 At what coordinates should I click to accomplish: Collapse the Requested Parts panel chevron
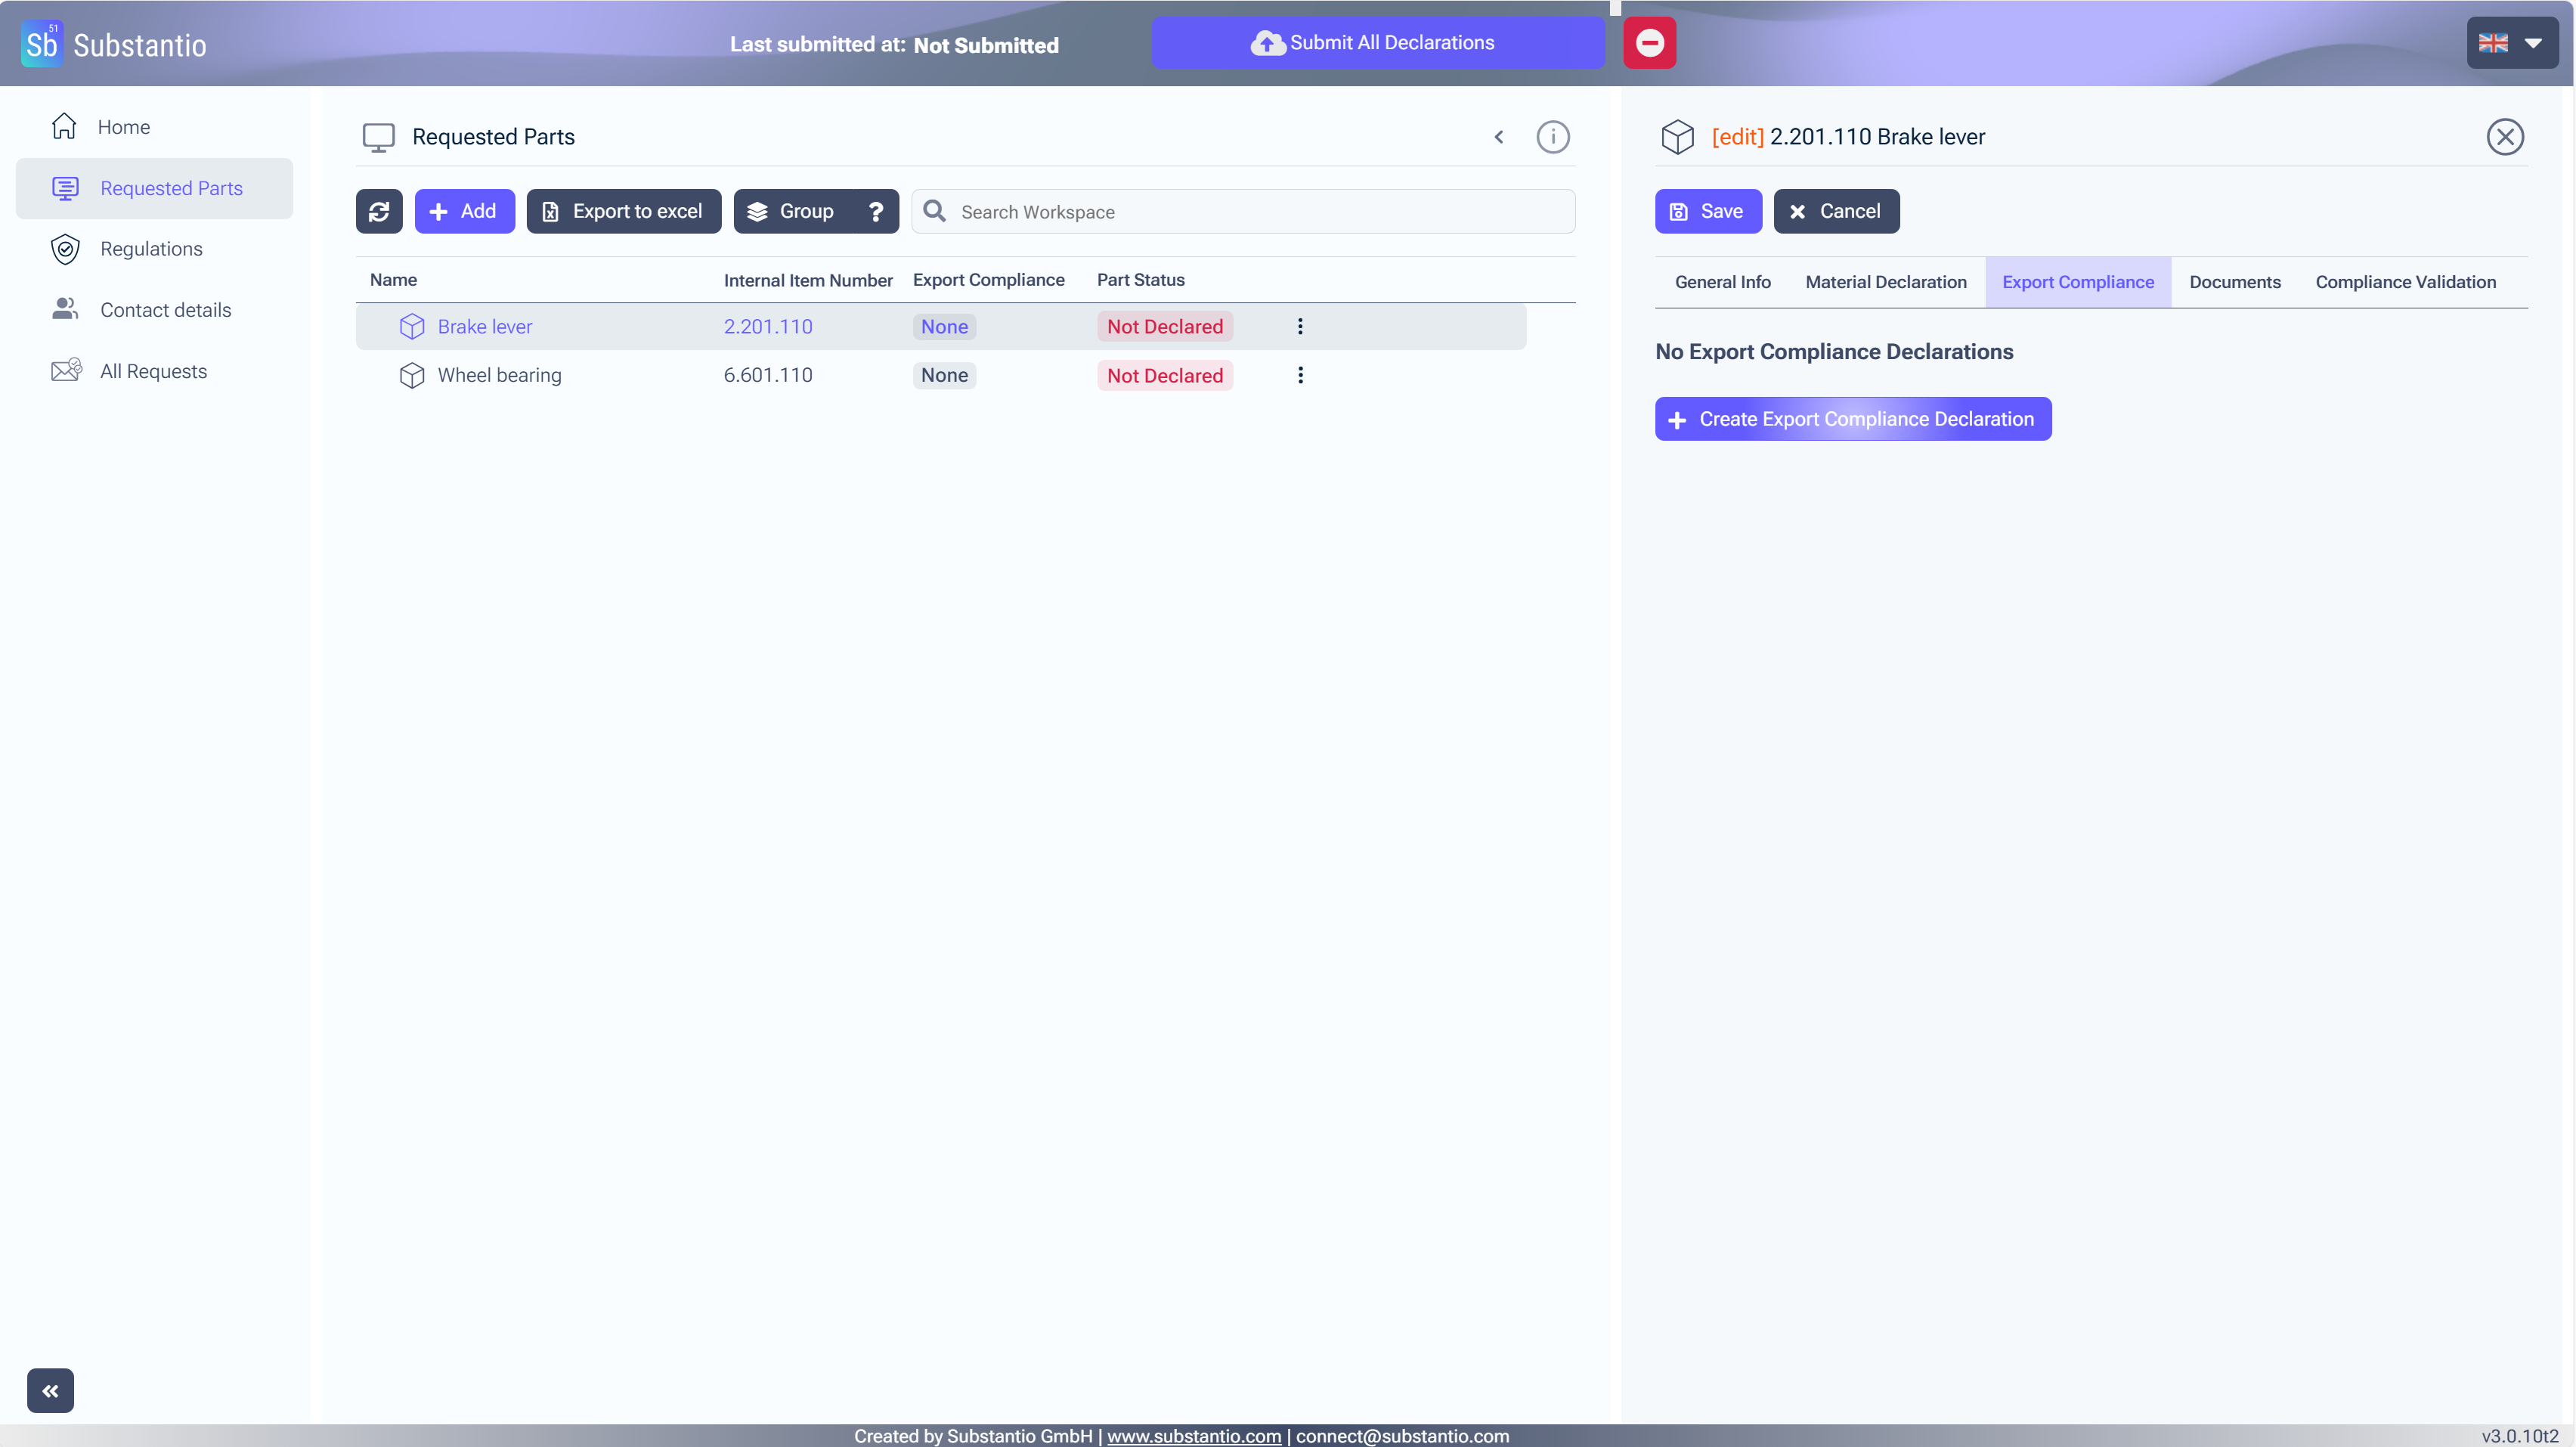tap(1498, 137)
